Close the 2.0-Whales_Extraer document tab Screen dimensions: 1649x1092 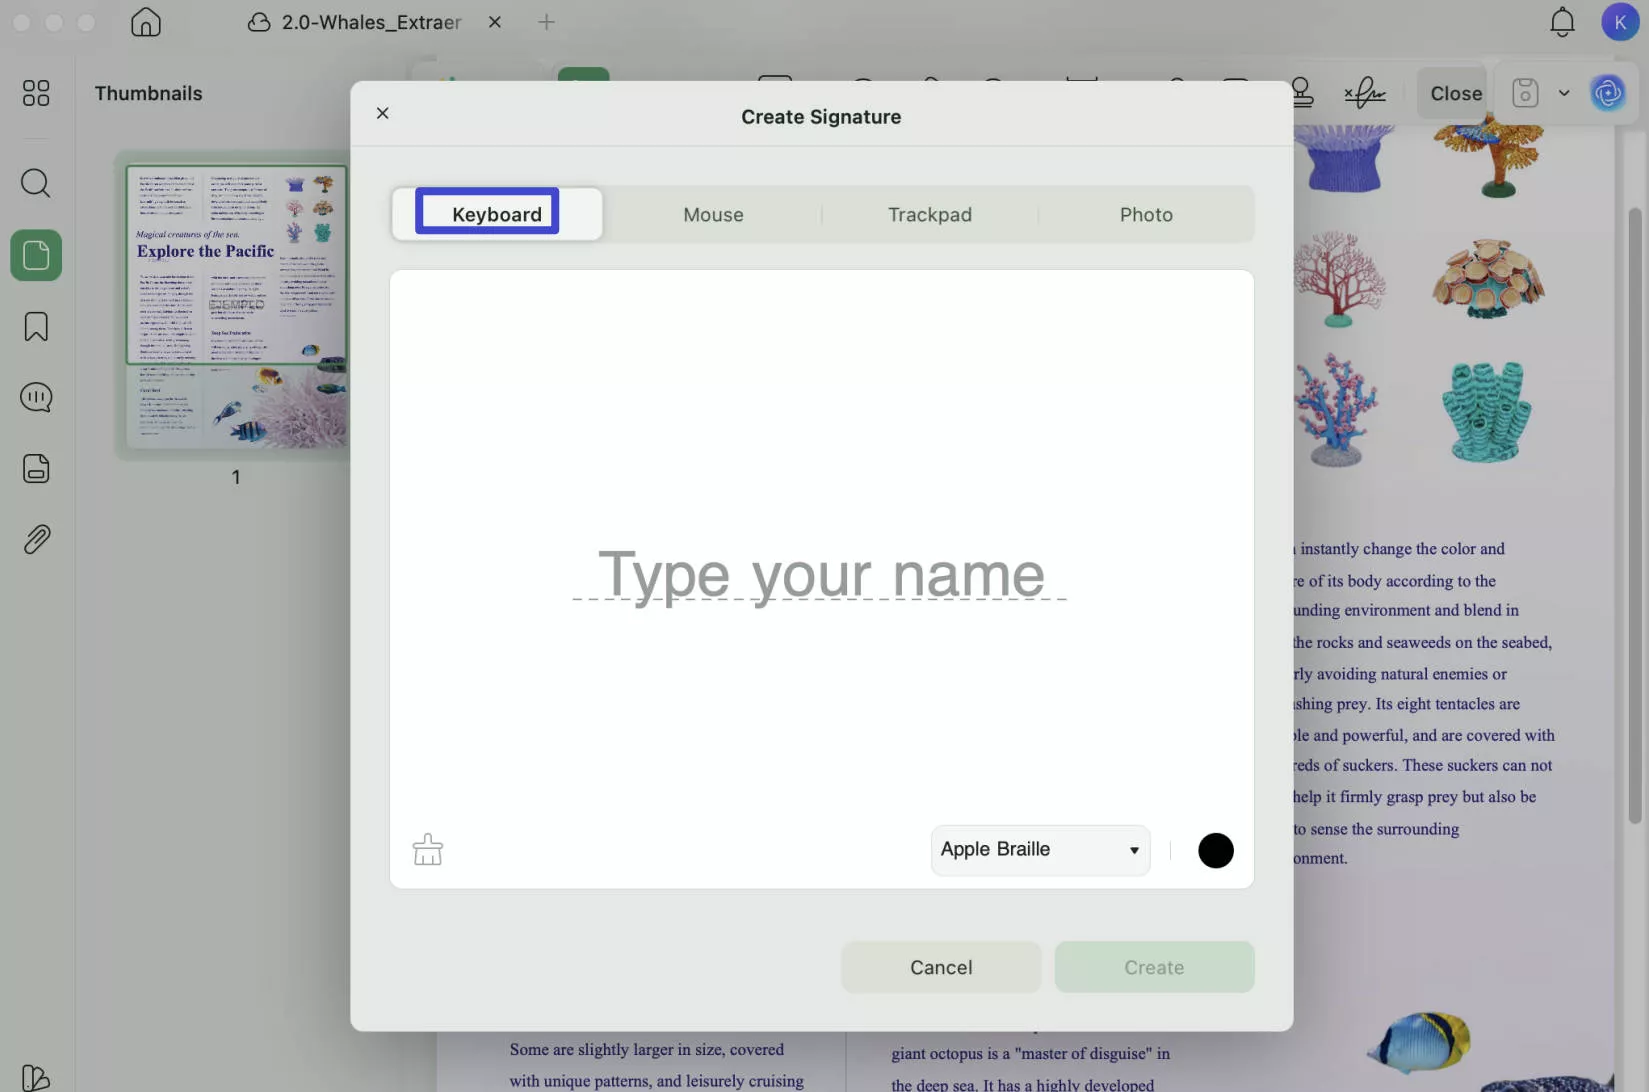(x=495, y=22)
